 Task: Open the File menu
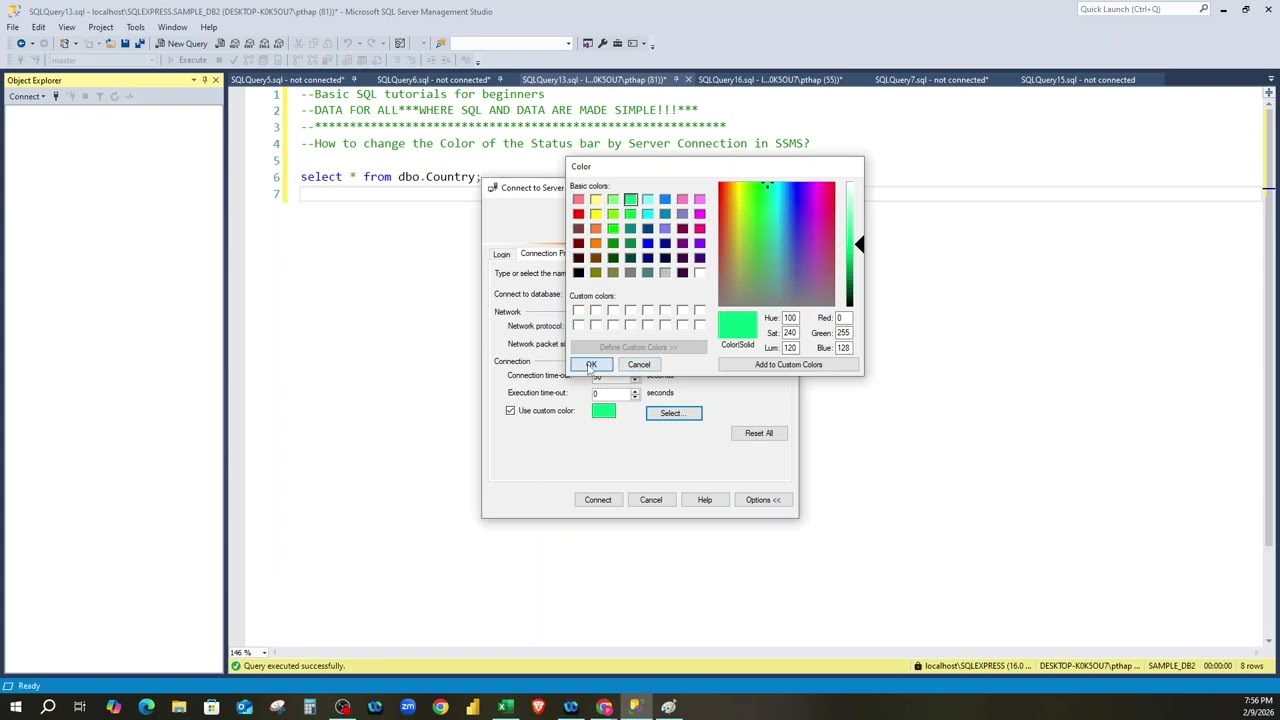[13, 27]
